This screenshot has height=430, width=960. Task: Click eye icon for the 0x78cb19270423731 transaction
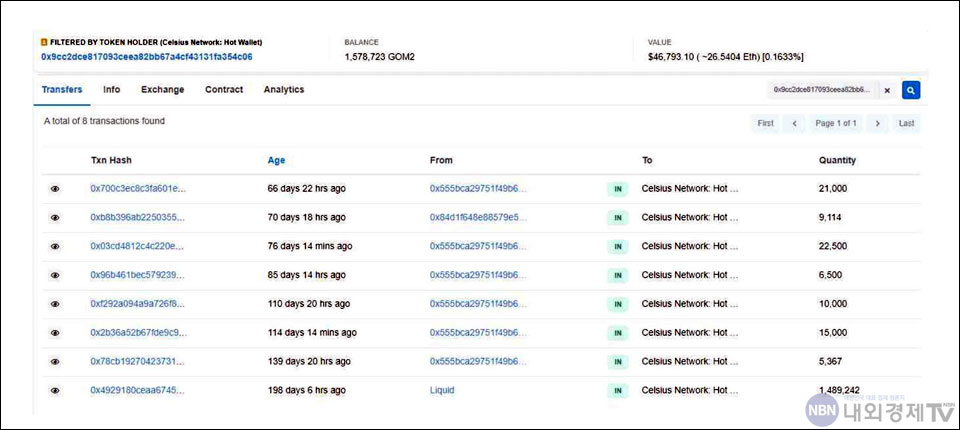coord(55,362)
